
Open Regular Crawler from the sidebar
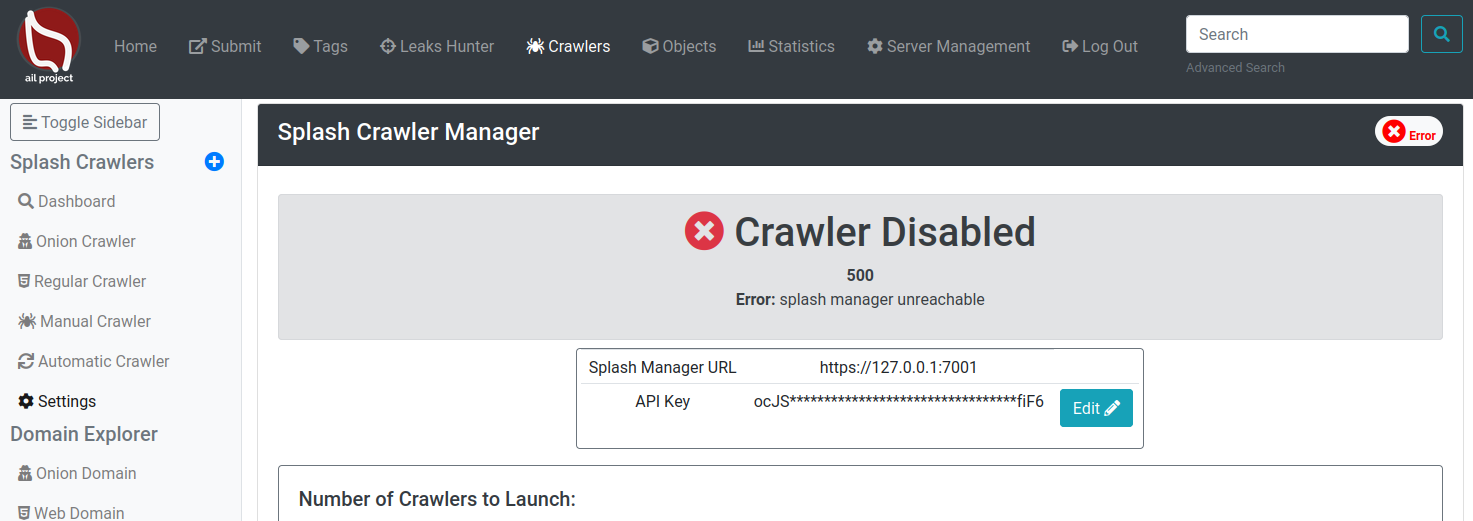coord(82,281)
